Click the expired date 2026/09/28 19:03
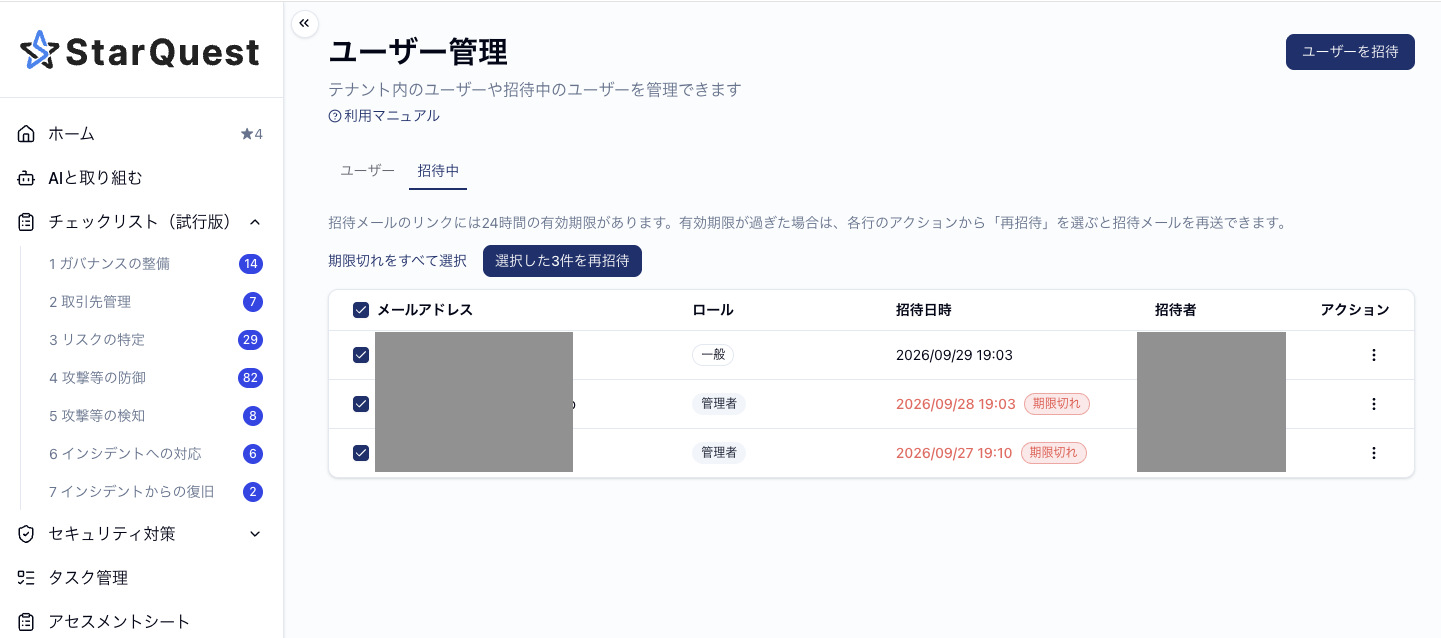Screen dimensions: 1441x638 point(956,404)
